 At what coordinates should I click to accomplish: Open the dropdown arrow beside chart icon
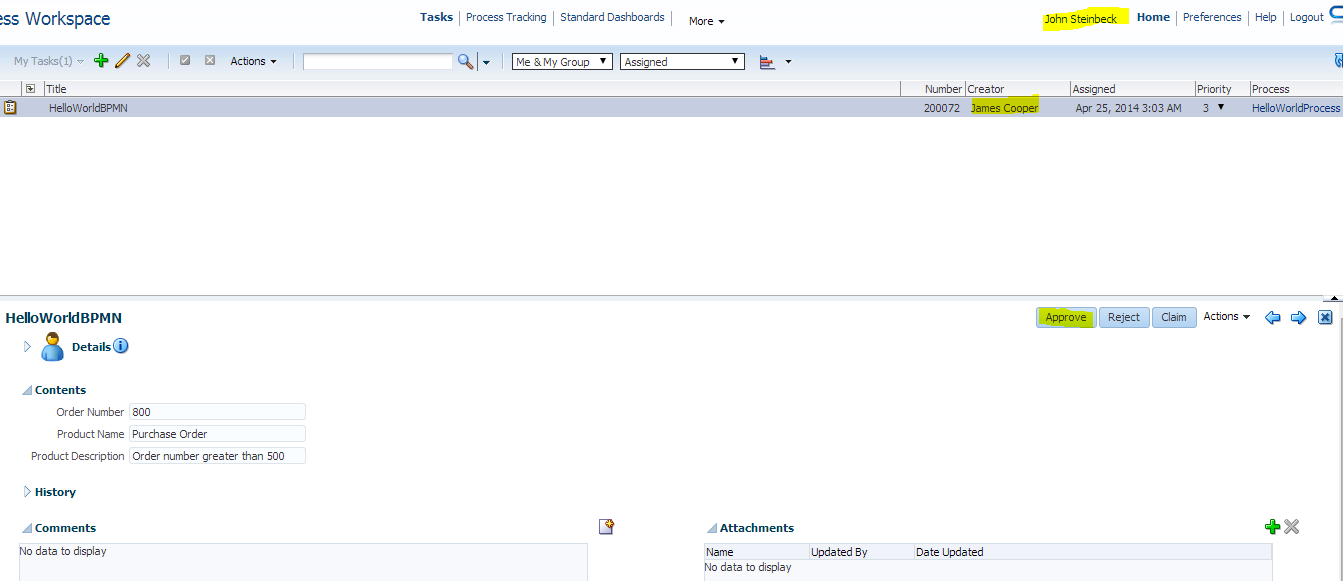click(788, 62)
